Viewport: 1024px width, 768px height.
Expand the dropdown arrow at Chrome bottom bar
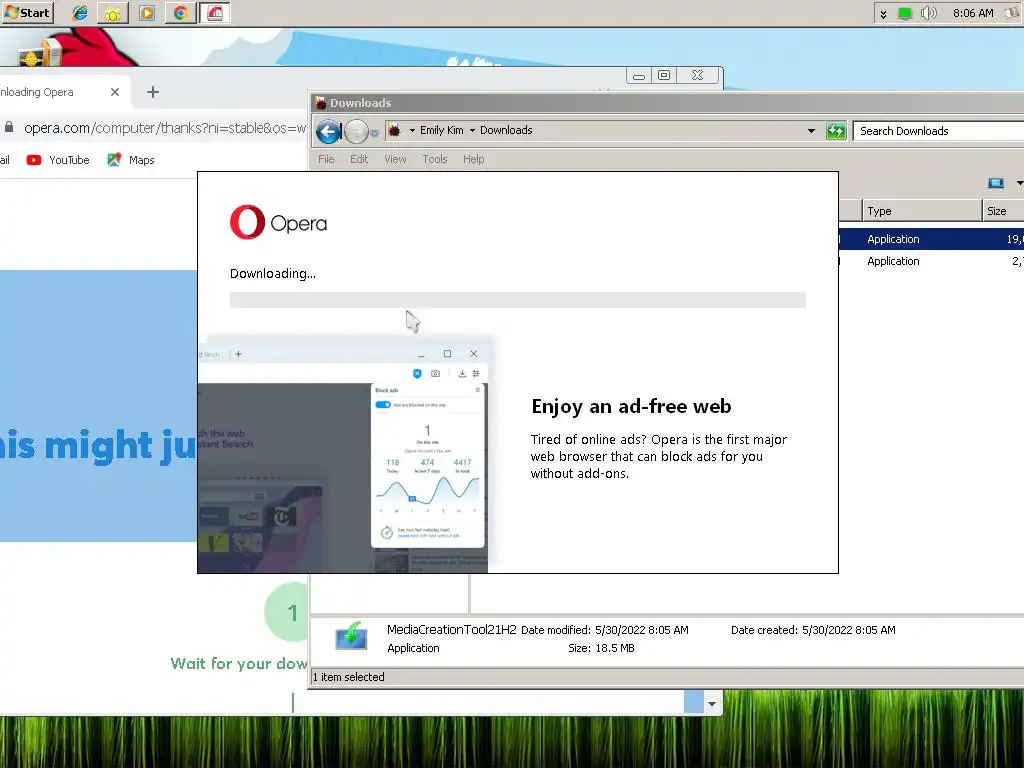[712, 704]
